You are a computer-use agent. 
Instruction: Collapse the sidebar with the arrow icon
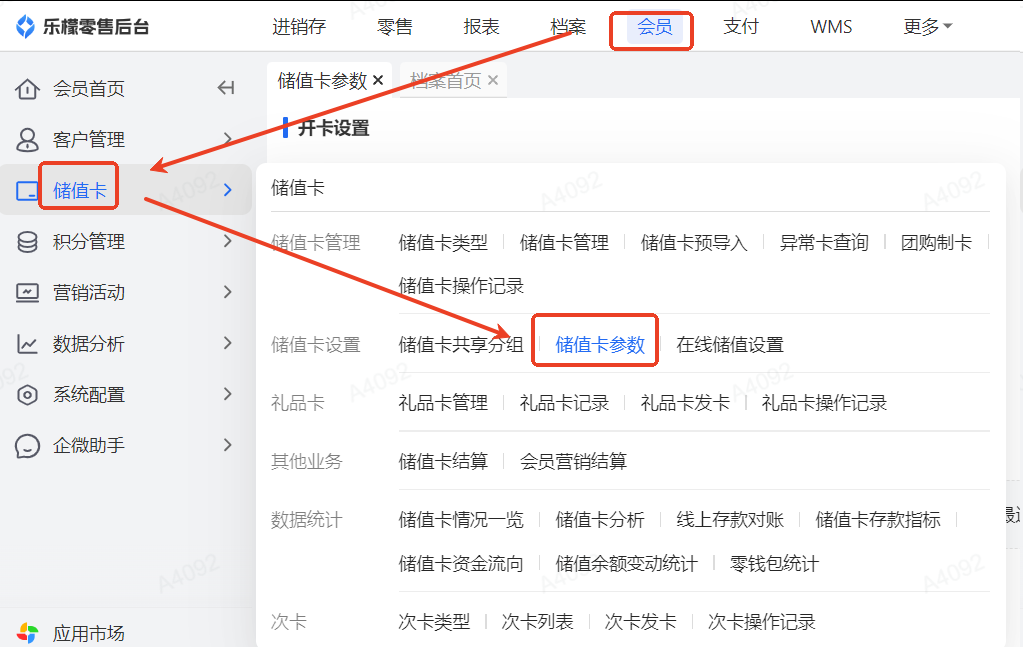point(226,87)
